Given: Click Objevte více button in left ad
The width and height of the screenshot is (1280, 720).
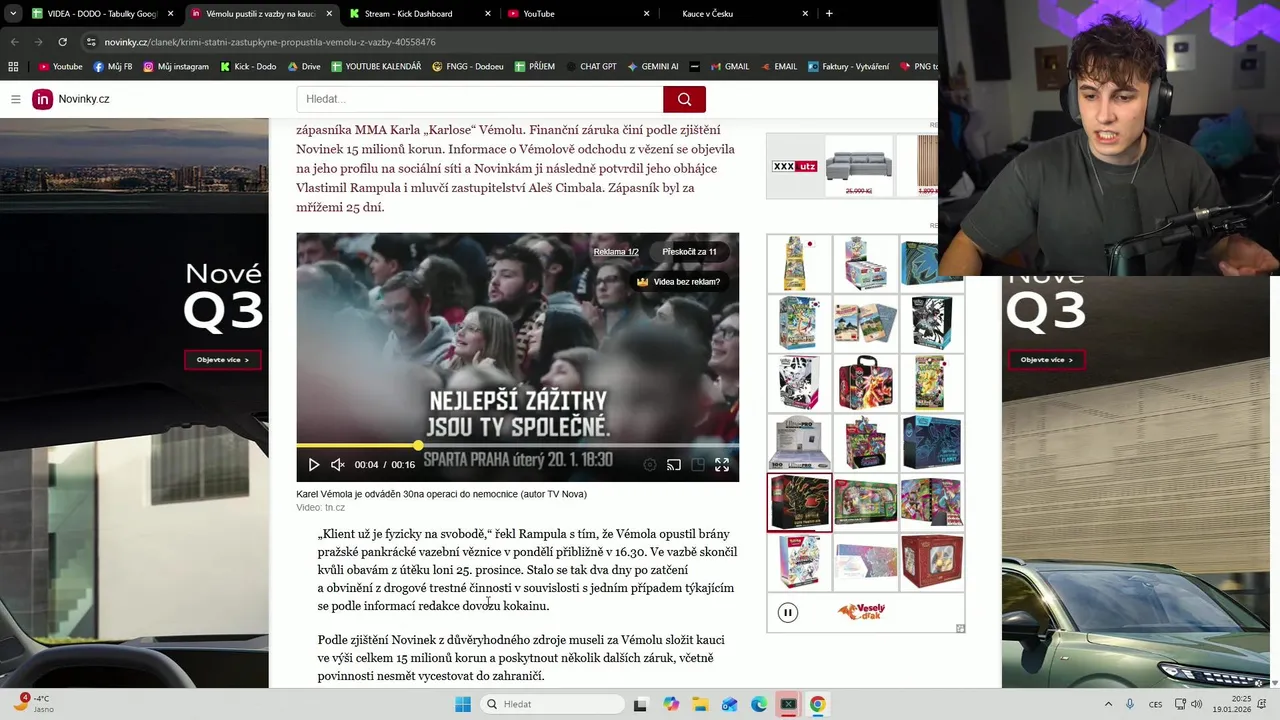Looking at the screenshot, I should coord(222,360).
